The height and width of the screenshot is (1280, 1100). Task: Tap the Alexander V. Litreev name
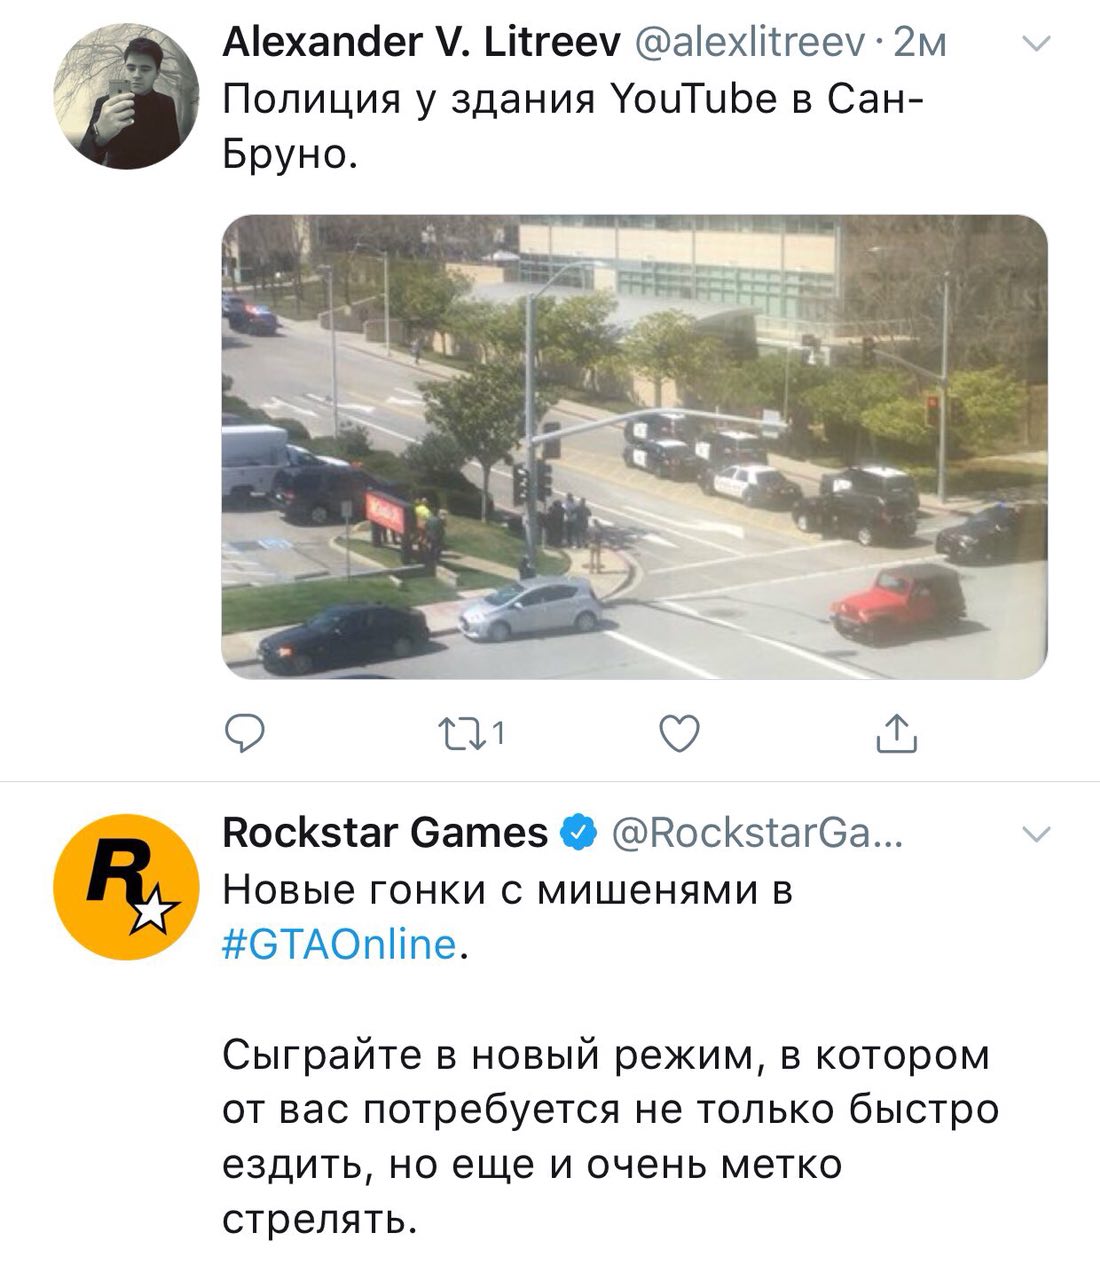point(421,42)
